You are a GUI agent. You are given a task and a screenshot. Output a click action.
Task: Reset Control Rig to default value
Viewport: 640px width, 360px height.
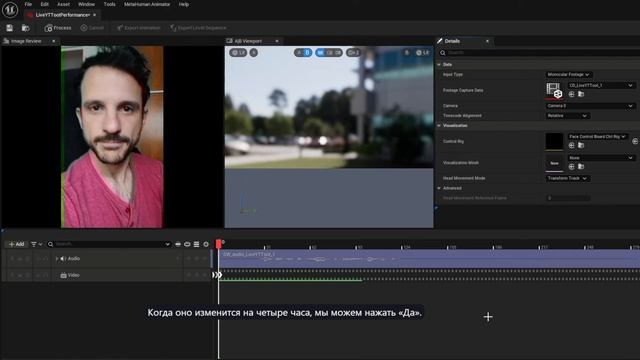pos(635,141)
